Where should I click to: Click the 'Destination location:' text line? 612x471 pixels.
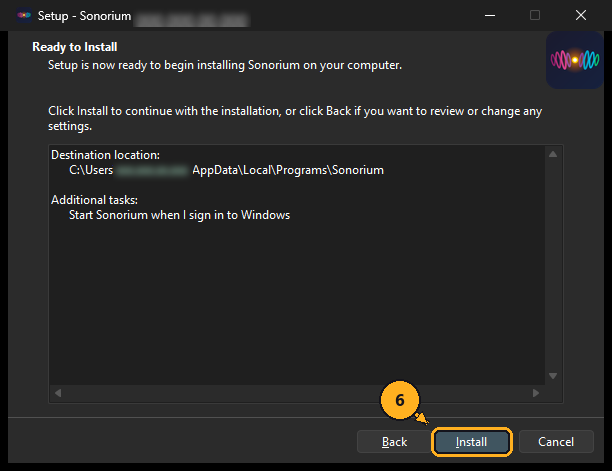click(x=105, y=155)
